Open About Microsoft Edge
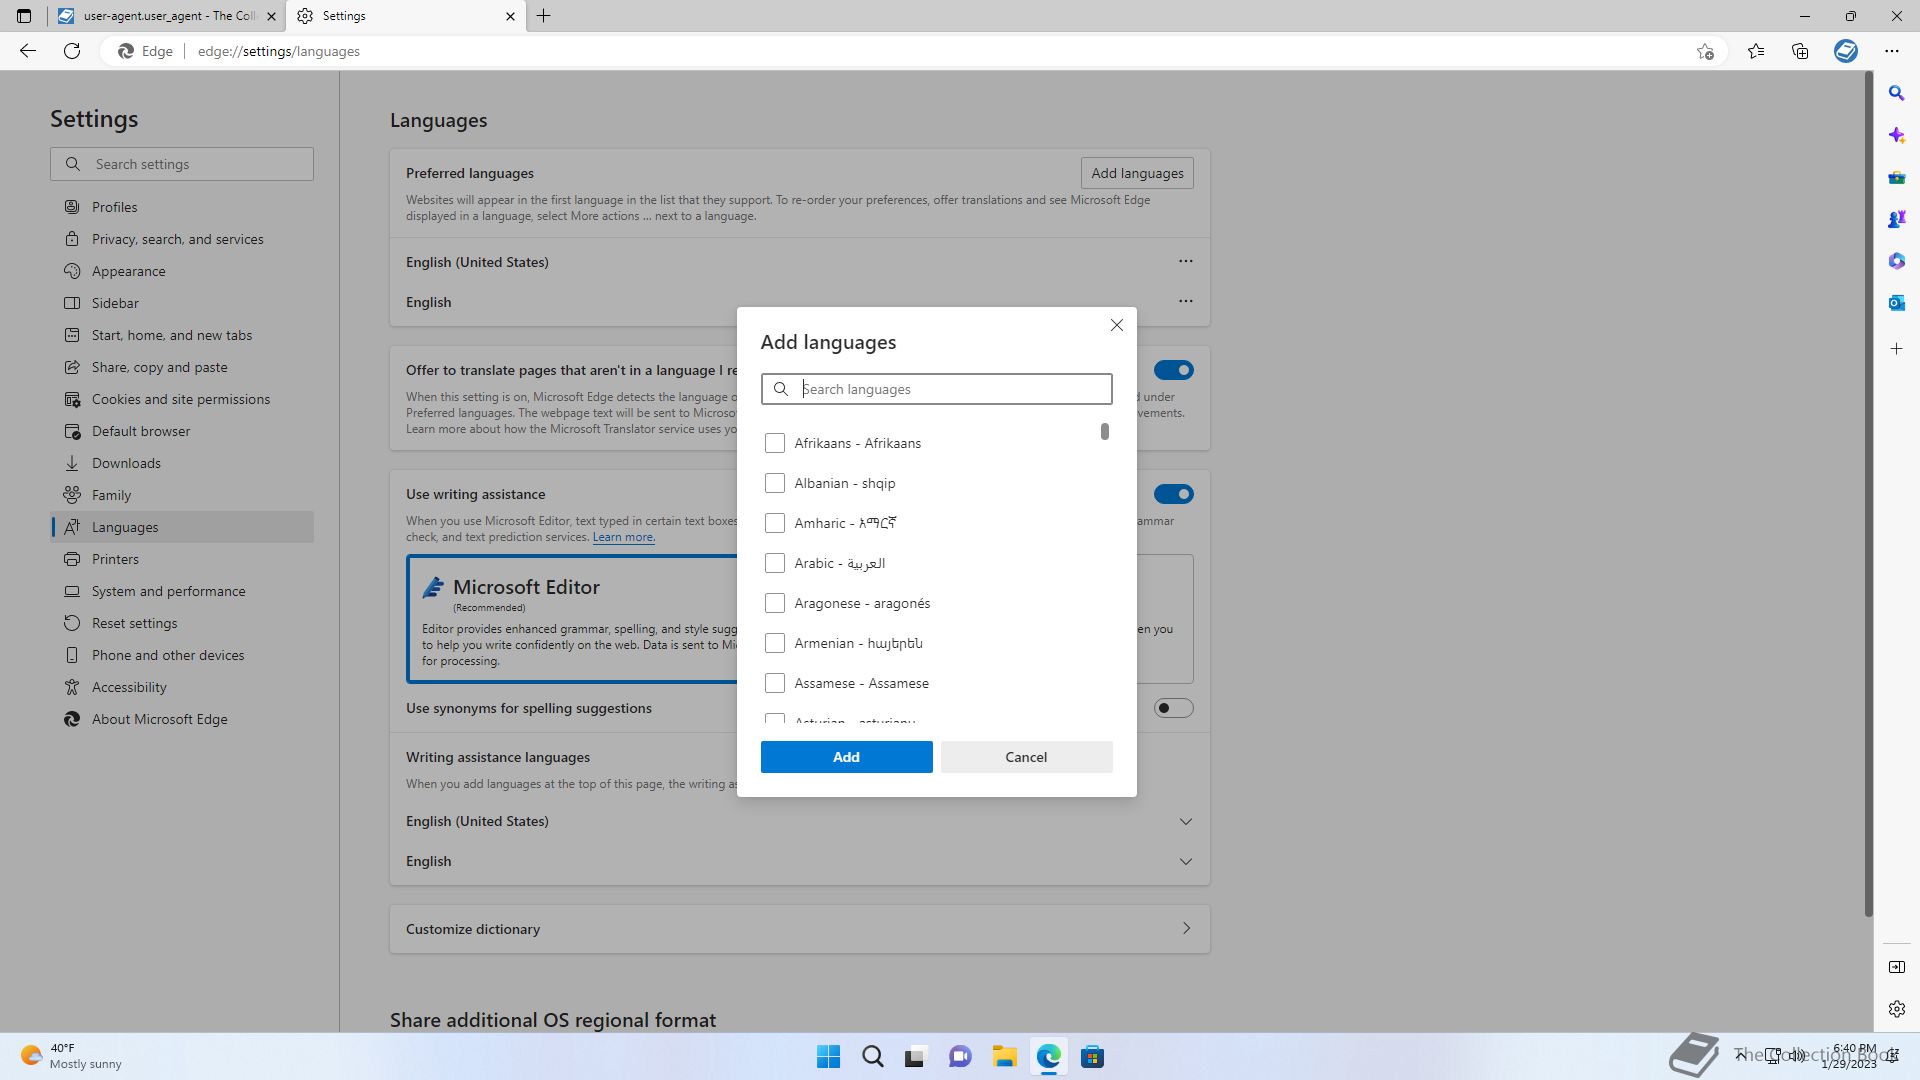The width and height of the screenshot is (1920, 1080). [182, 719]
